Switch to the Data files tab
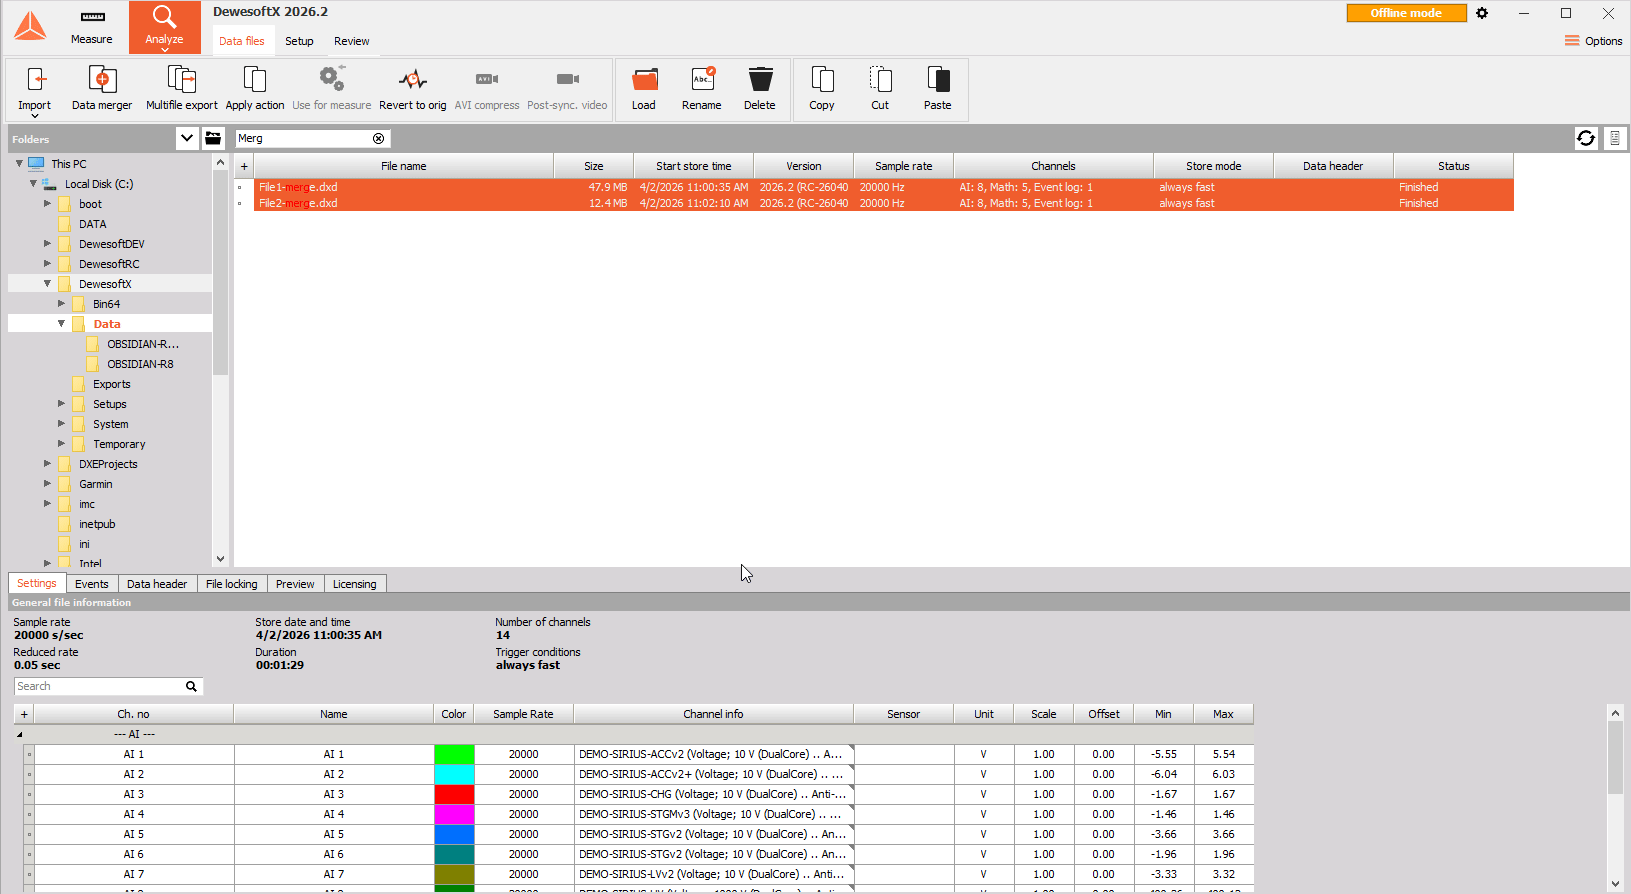1631x894 pixels. 242,41
